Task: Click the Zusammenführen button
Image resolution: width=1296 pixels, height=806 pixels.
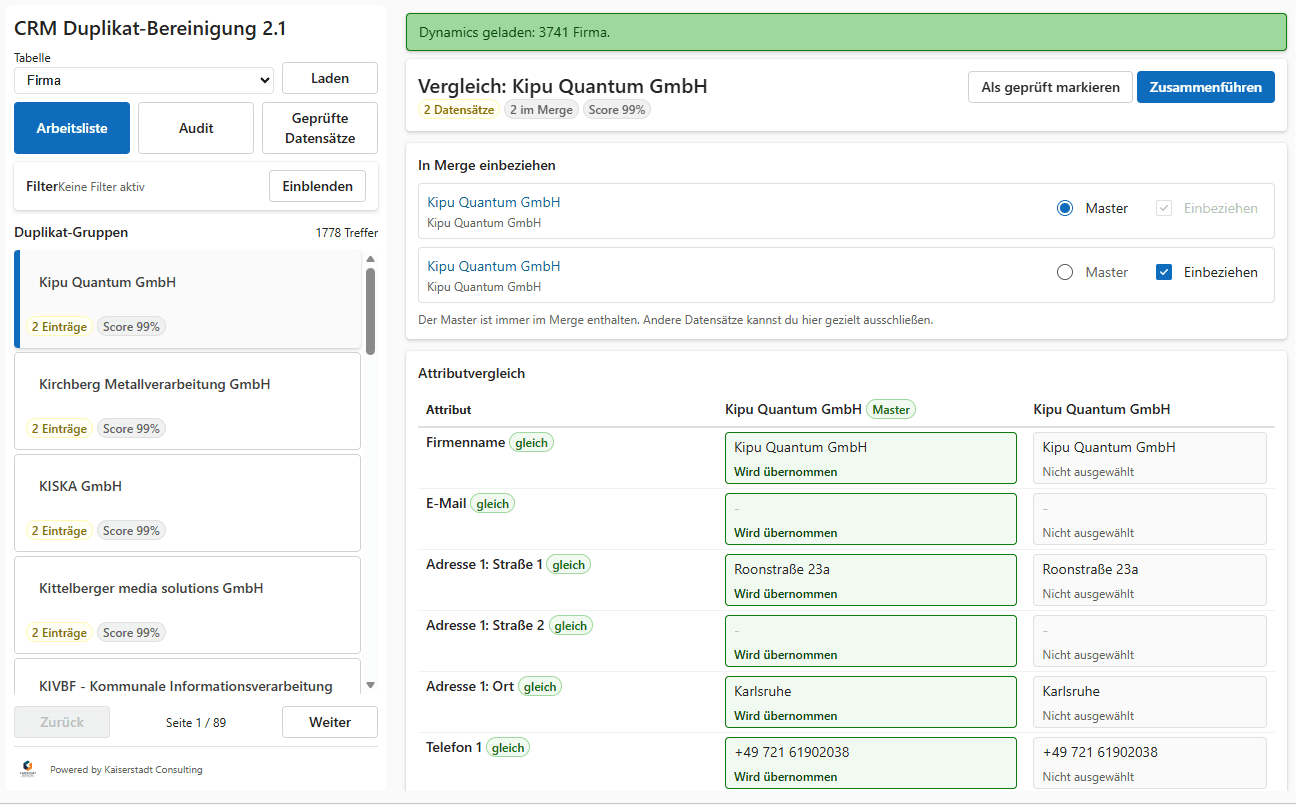Action: (1206, 87)
